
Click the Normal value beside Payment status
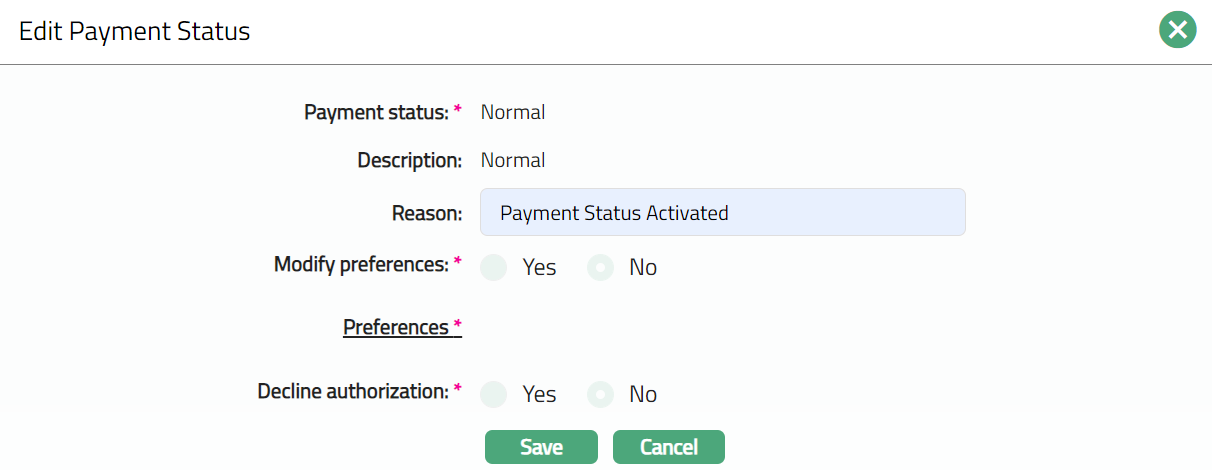[x=513, y=112]
